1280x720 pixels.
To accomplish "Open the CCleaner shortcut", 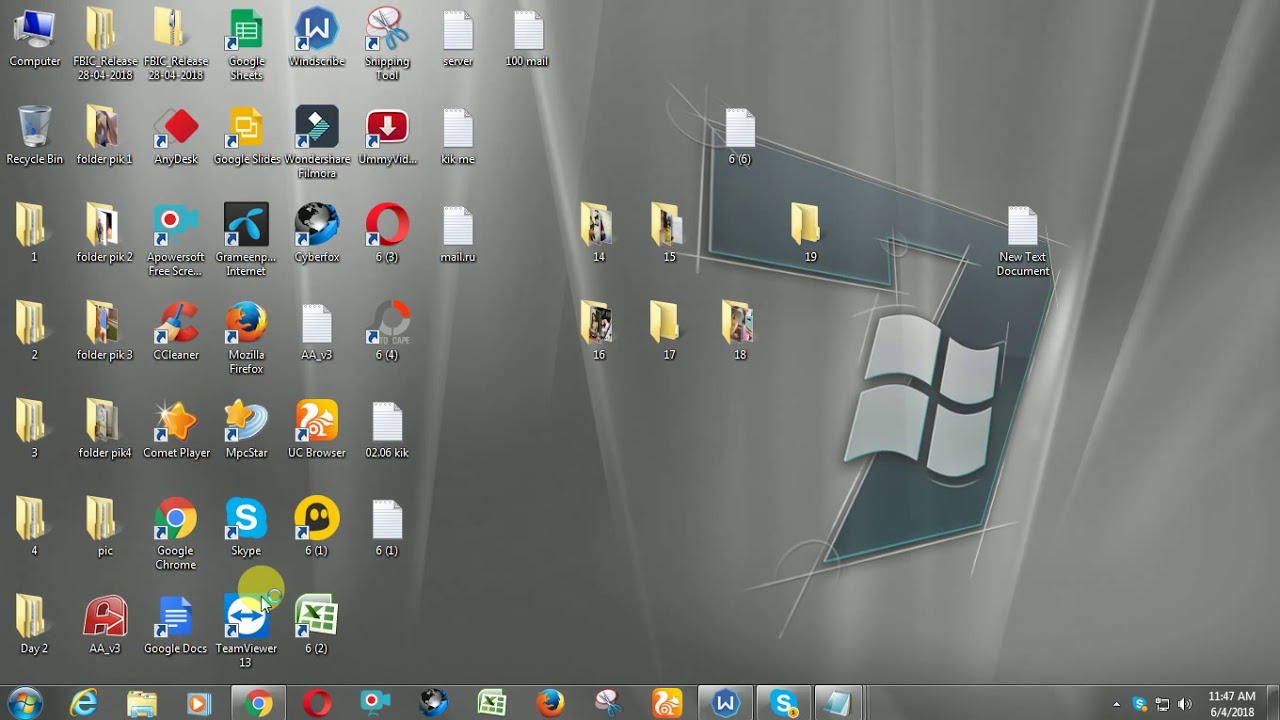I will pos(176,332).
